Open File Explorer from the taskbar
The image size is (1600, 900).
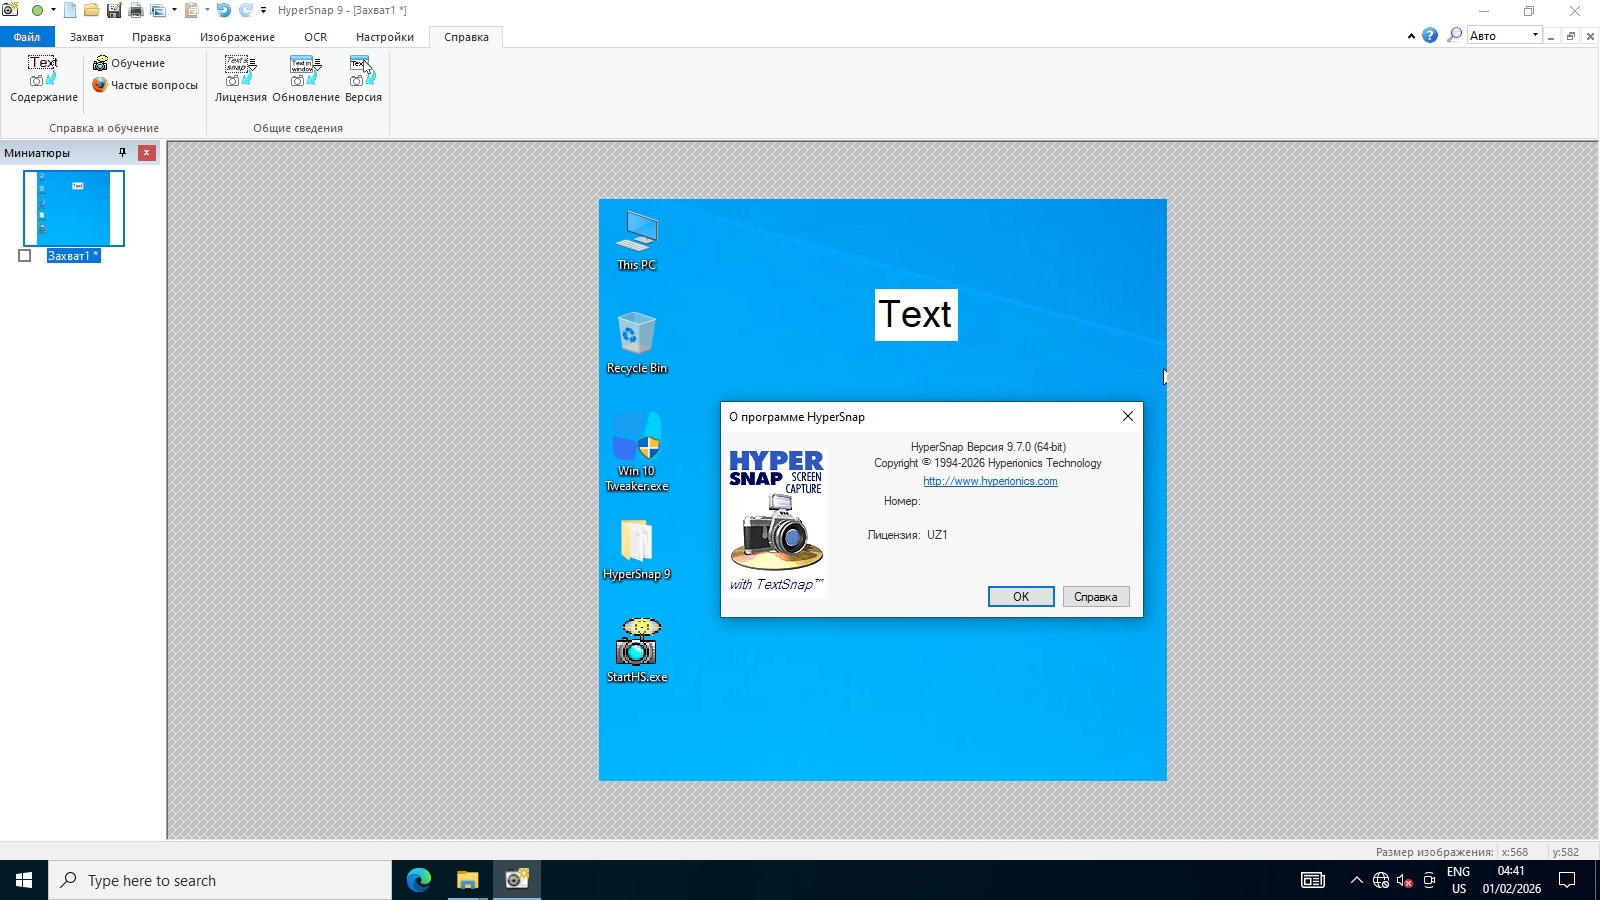point(467,880)
